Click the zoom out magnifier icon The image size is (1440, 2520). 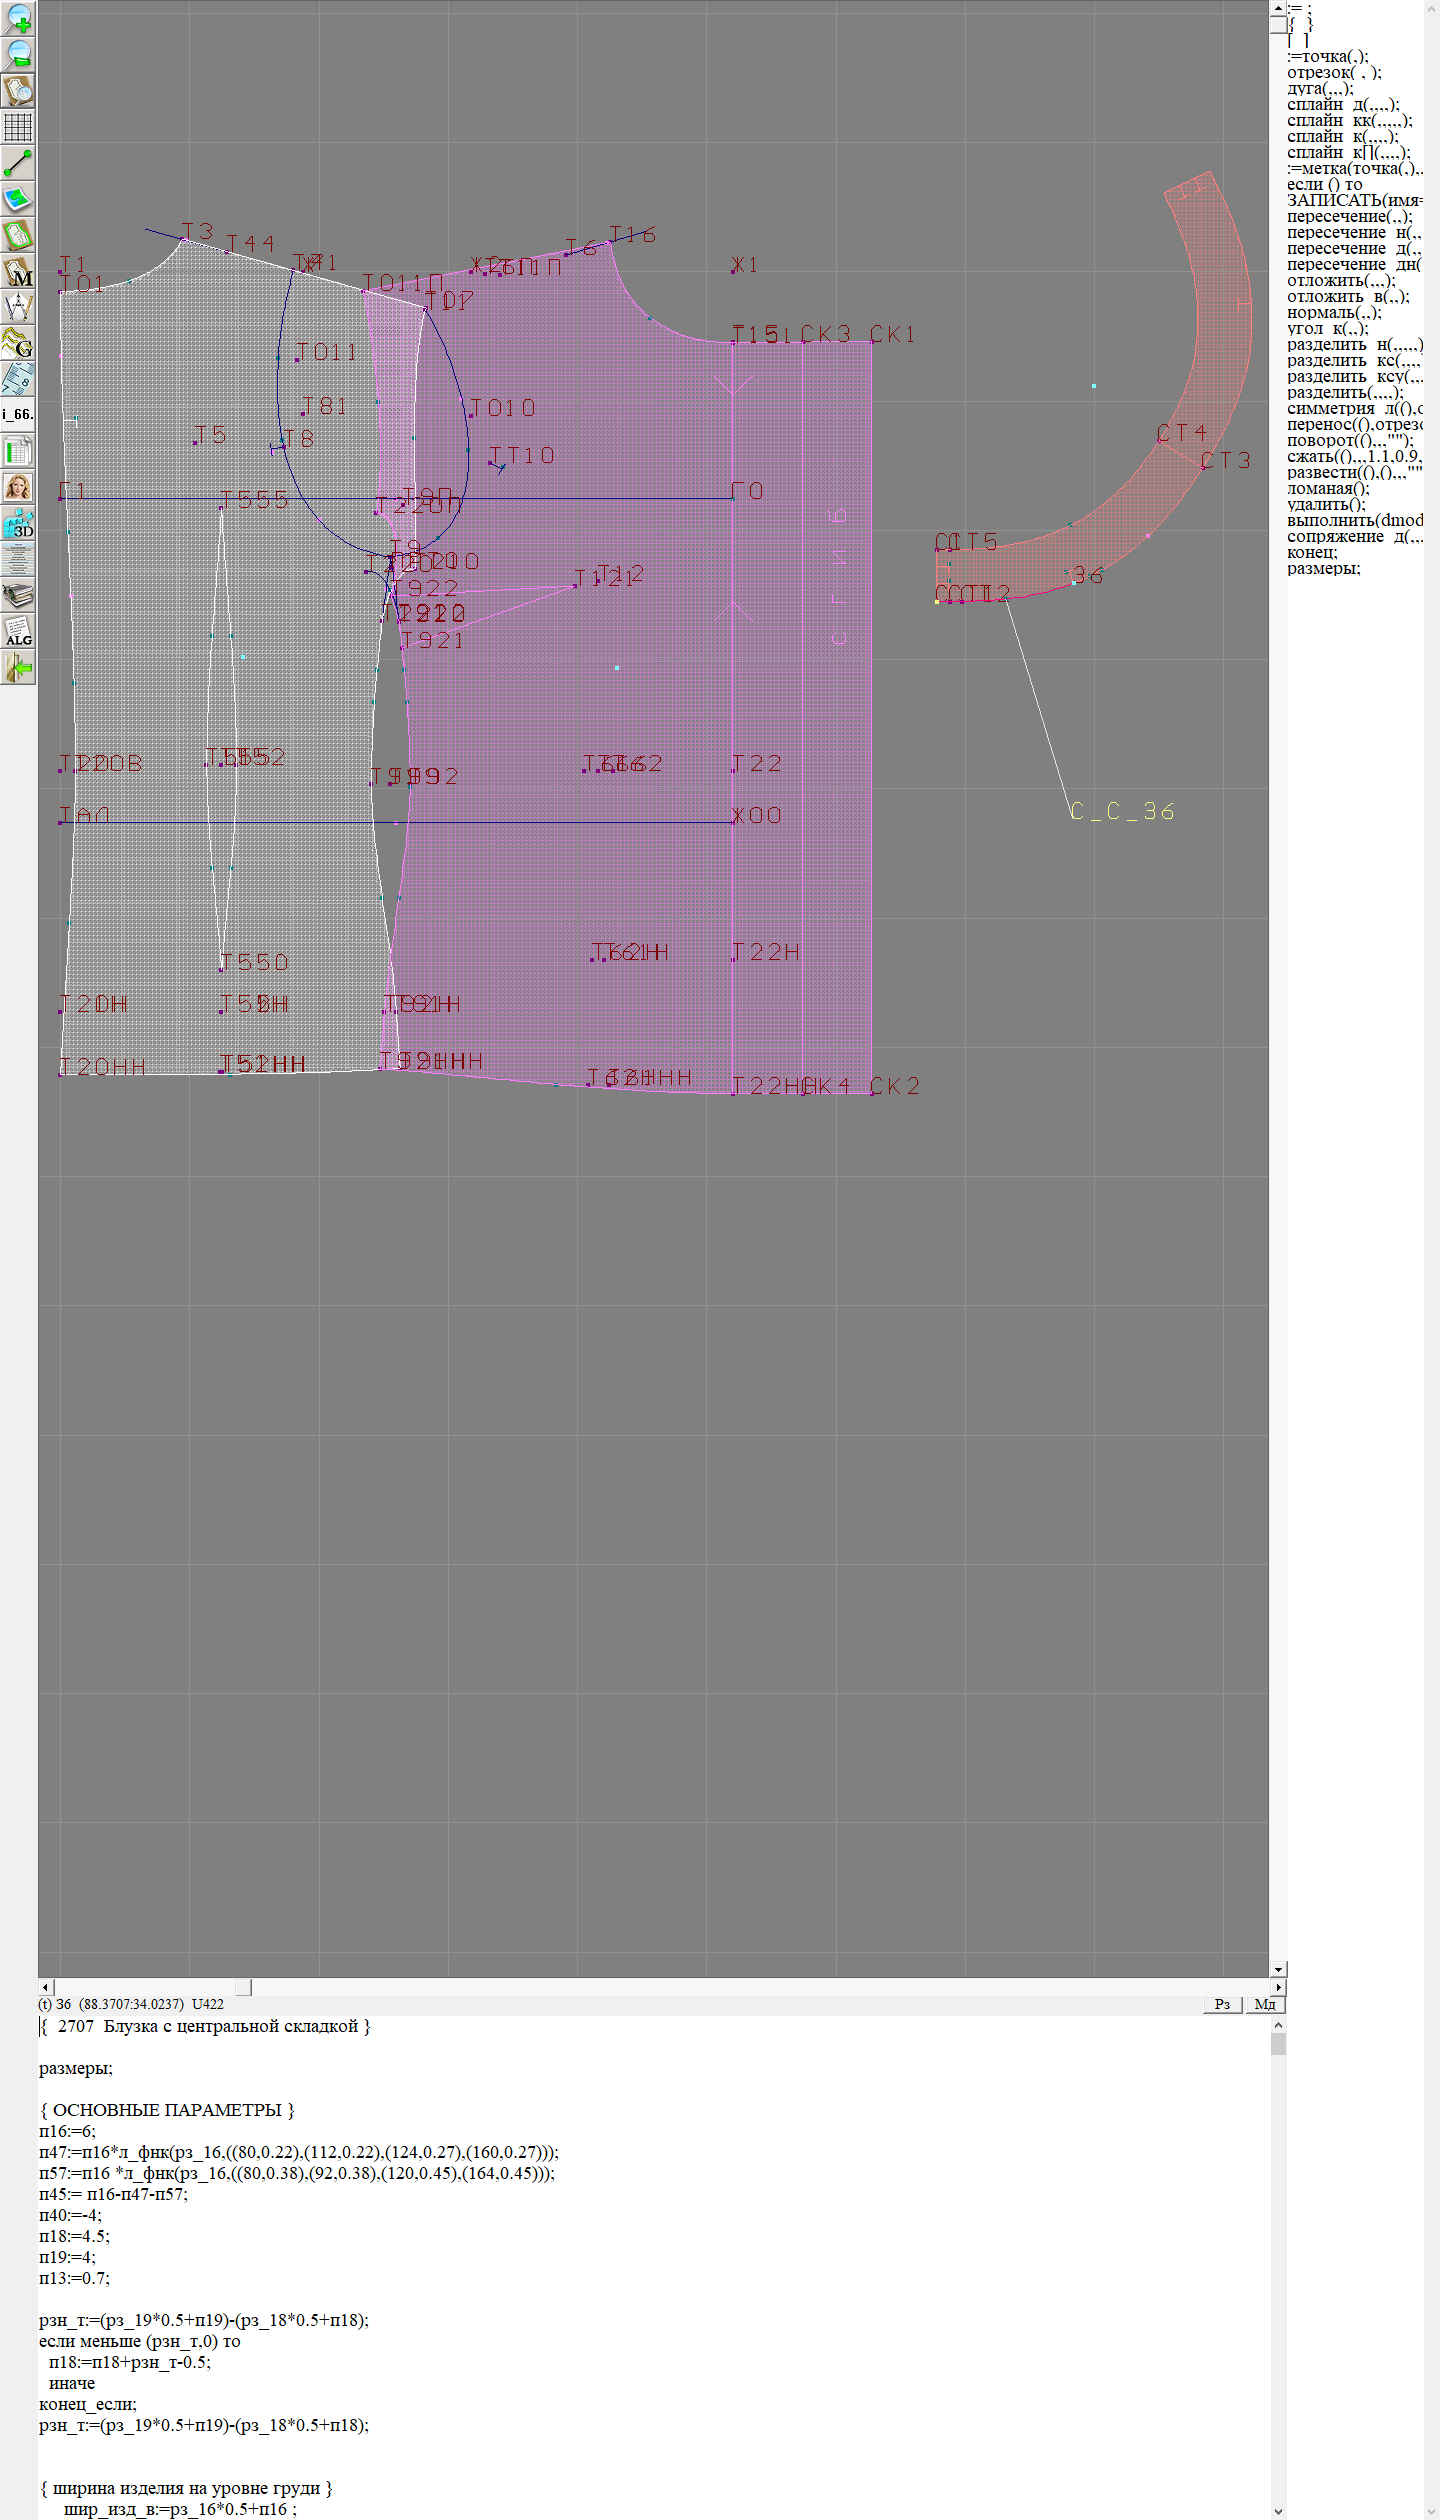[x=18, y=54]
